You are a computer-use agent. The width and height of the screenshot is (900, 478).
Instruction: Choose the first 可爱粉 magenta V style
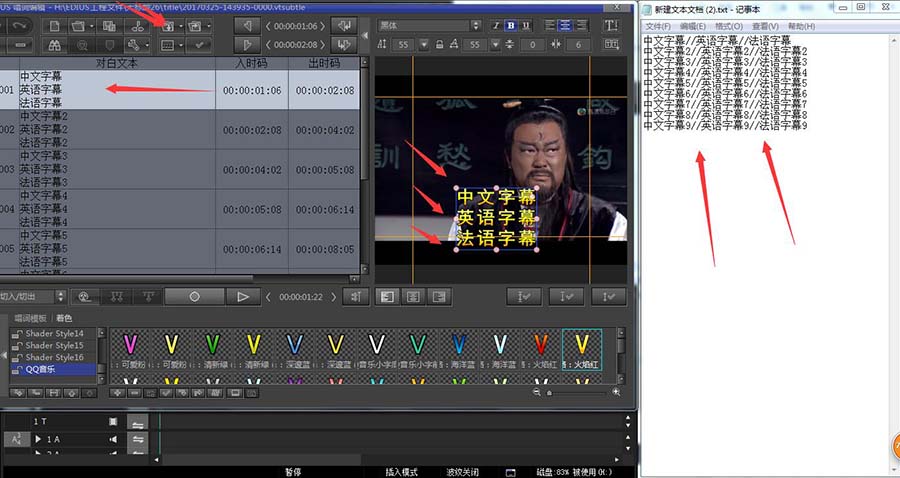130,349
